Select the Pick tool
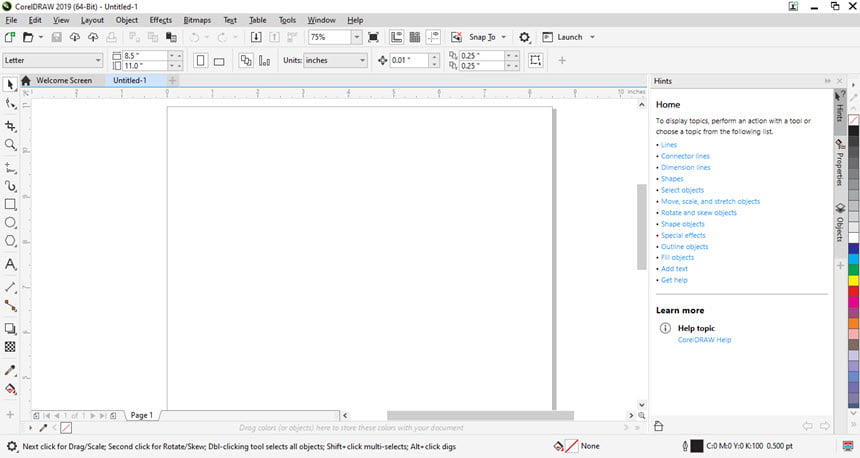This screenshot has height=458, width=860. point(10,84)
